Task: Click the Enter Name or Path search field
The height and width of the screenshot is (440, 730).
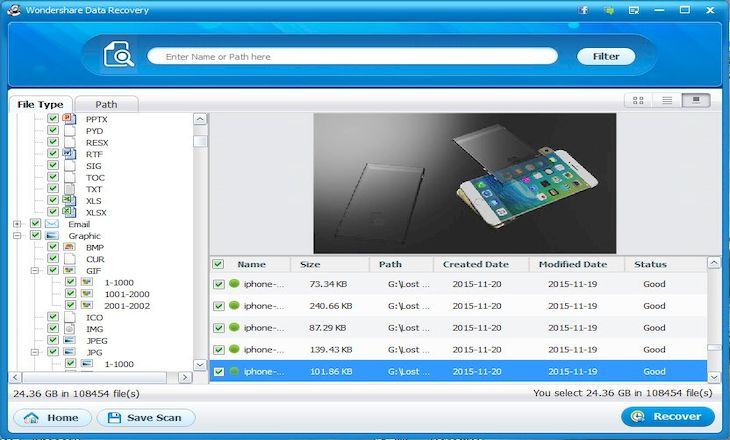Action: click(352, 56)
